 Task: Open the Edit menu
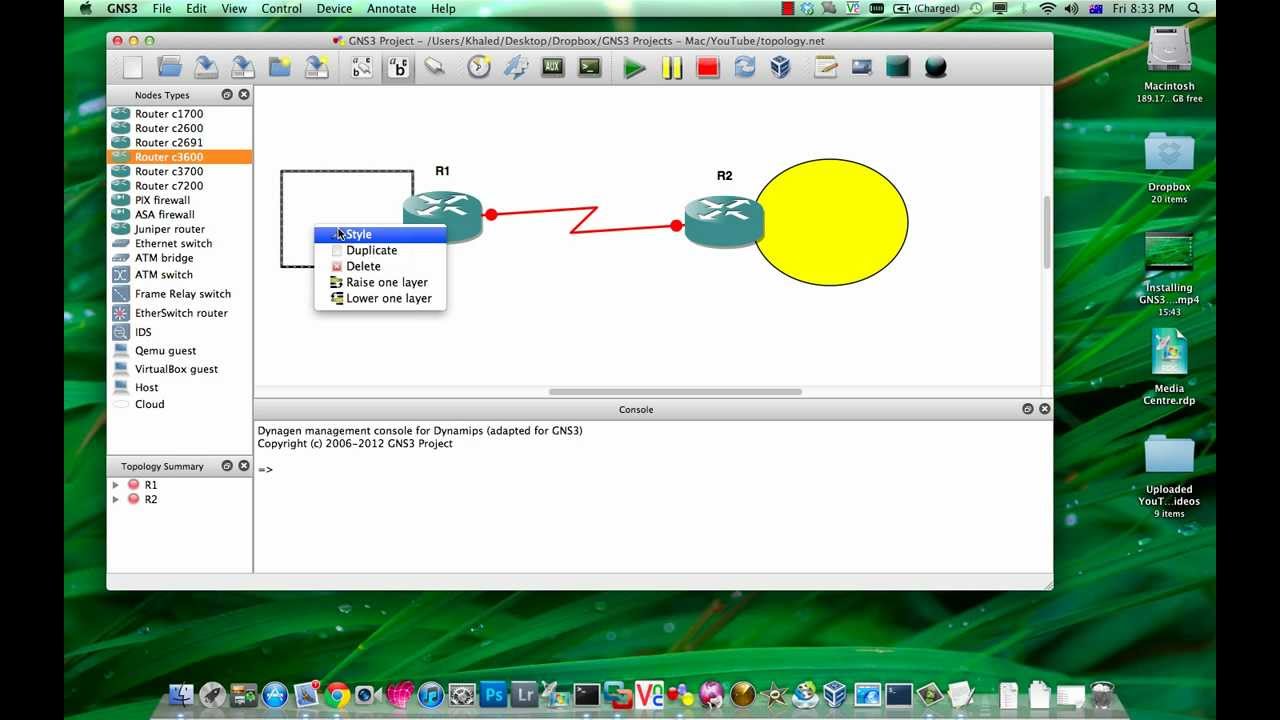196,8
